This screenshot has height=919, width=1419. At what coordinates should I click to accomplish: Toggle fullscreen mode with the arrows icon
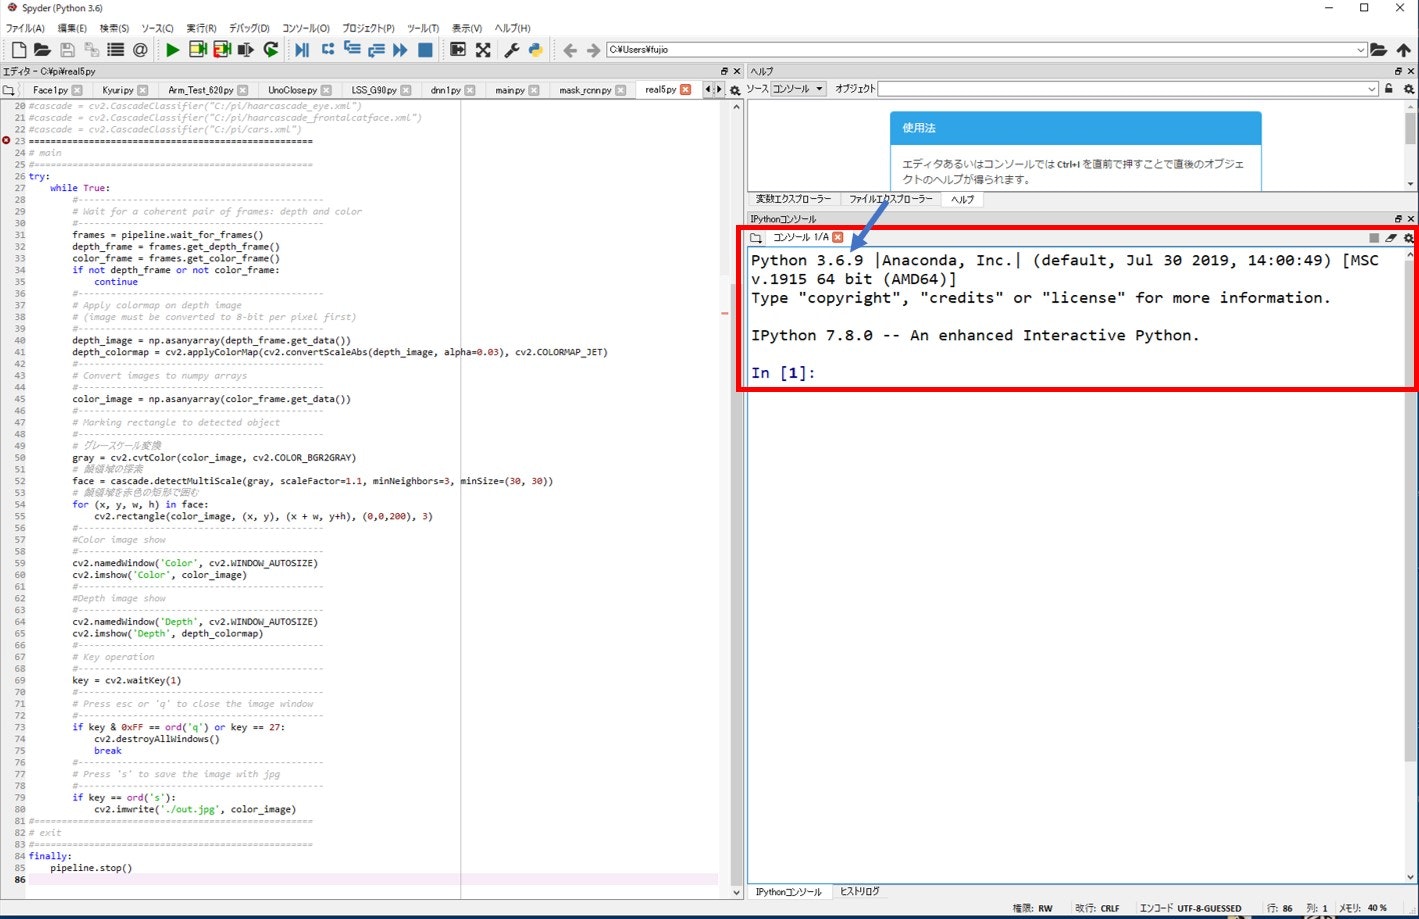pos(483,50)
